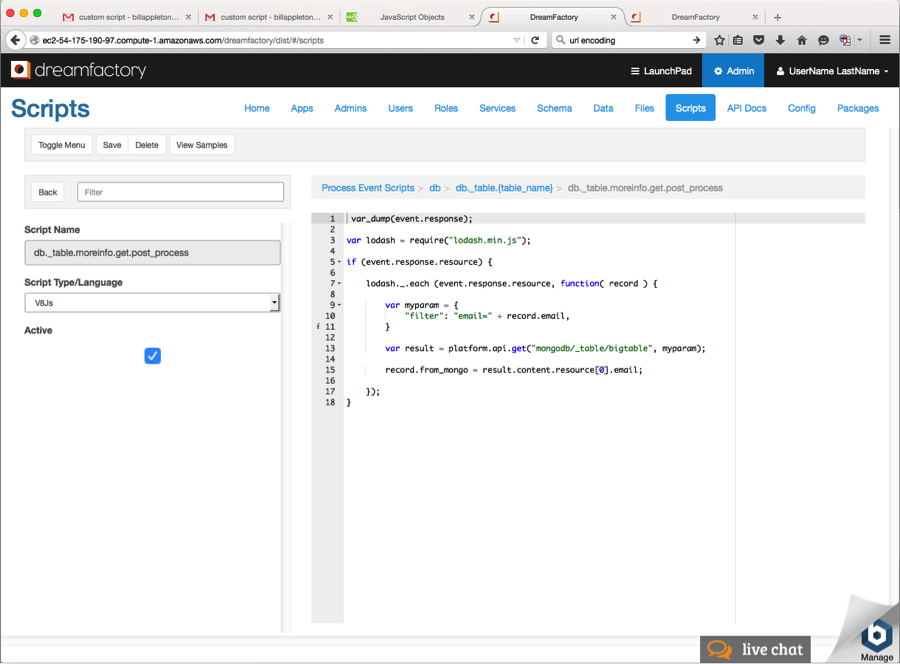This screenshot has width=900, height=664.
Task: Open the Firefox hamburger menu
Action: click(x=884, y=40)
